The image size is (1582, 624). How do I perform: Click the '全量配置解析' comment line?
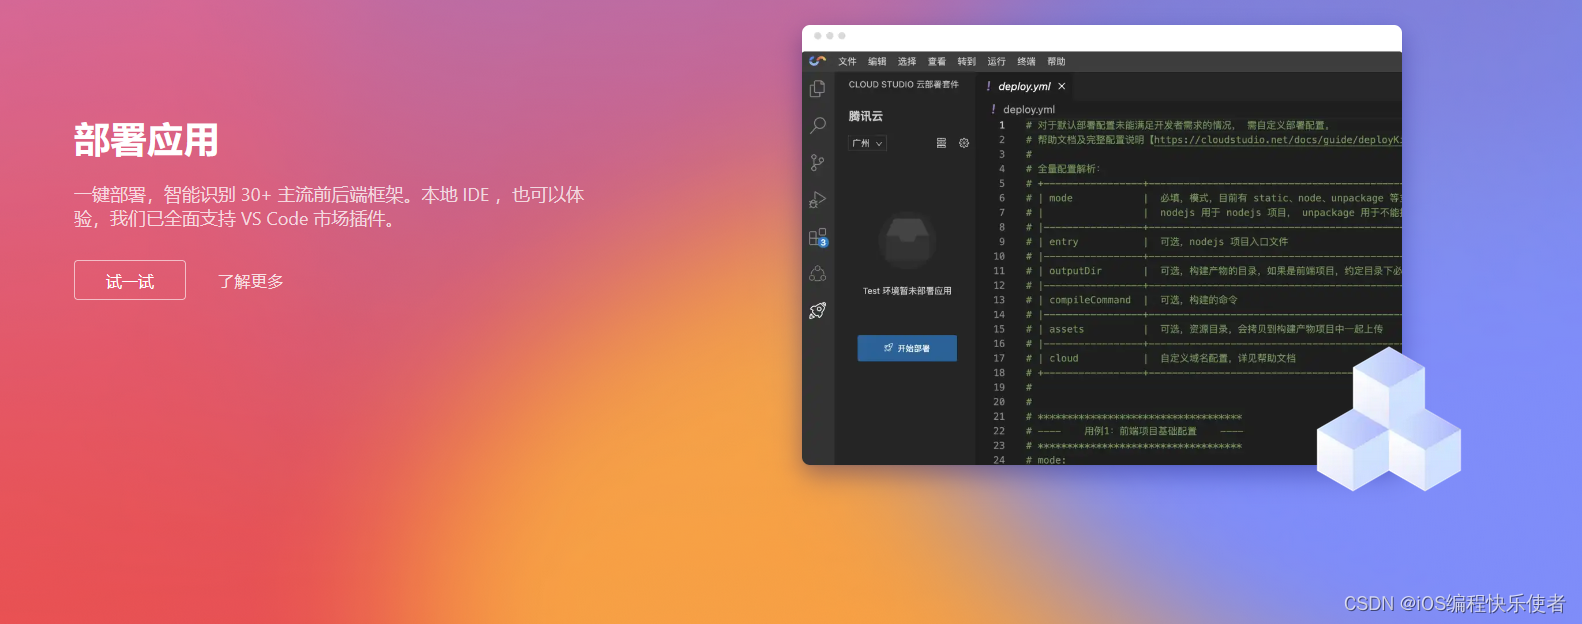click(1063, 169)
